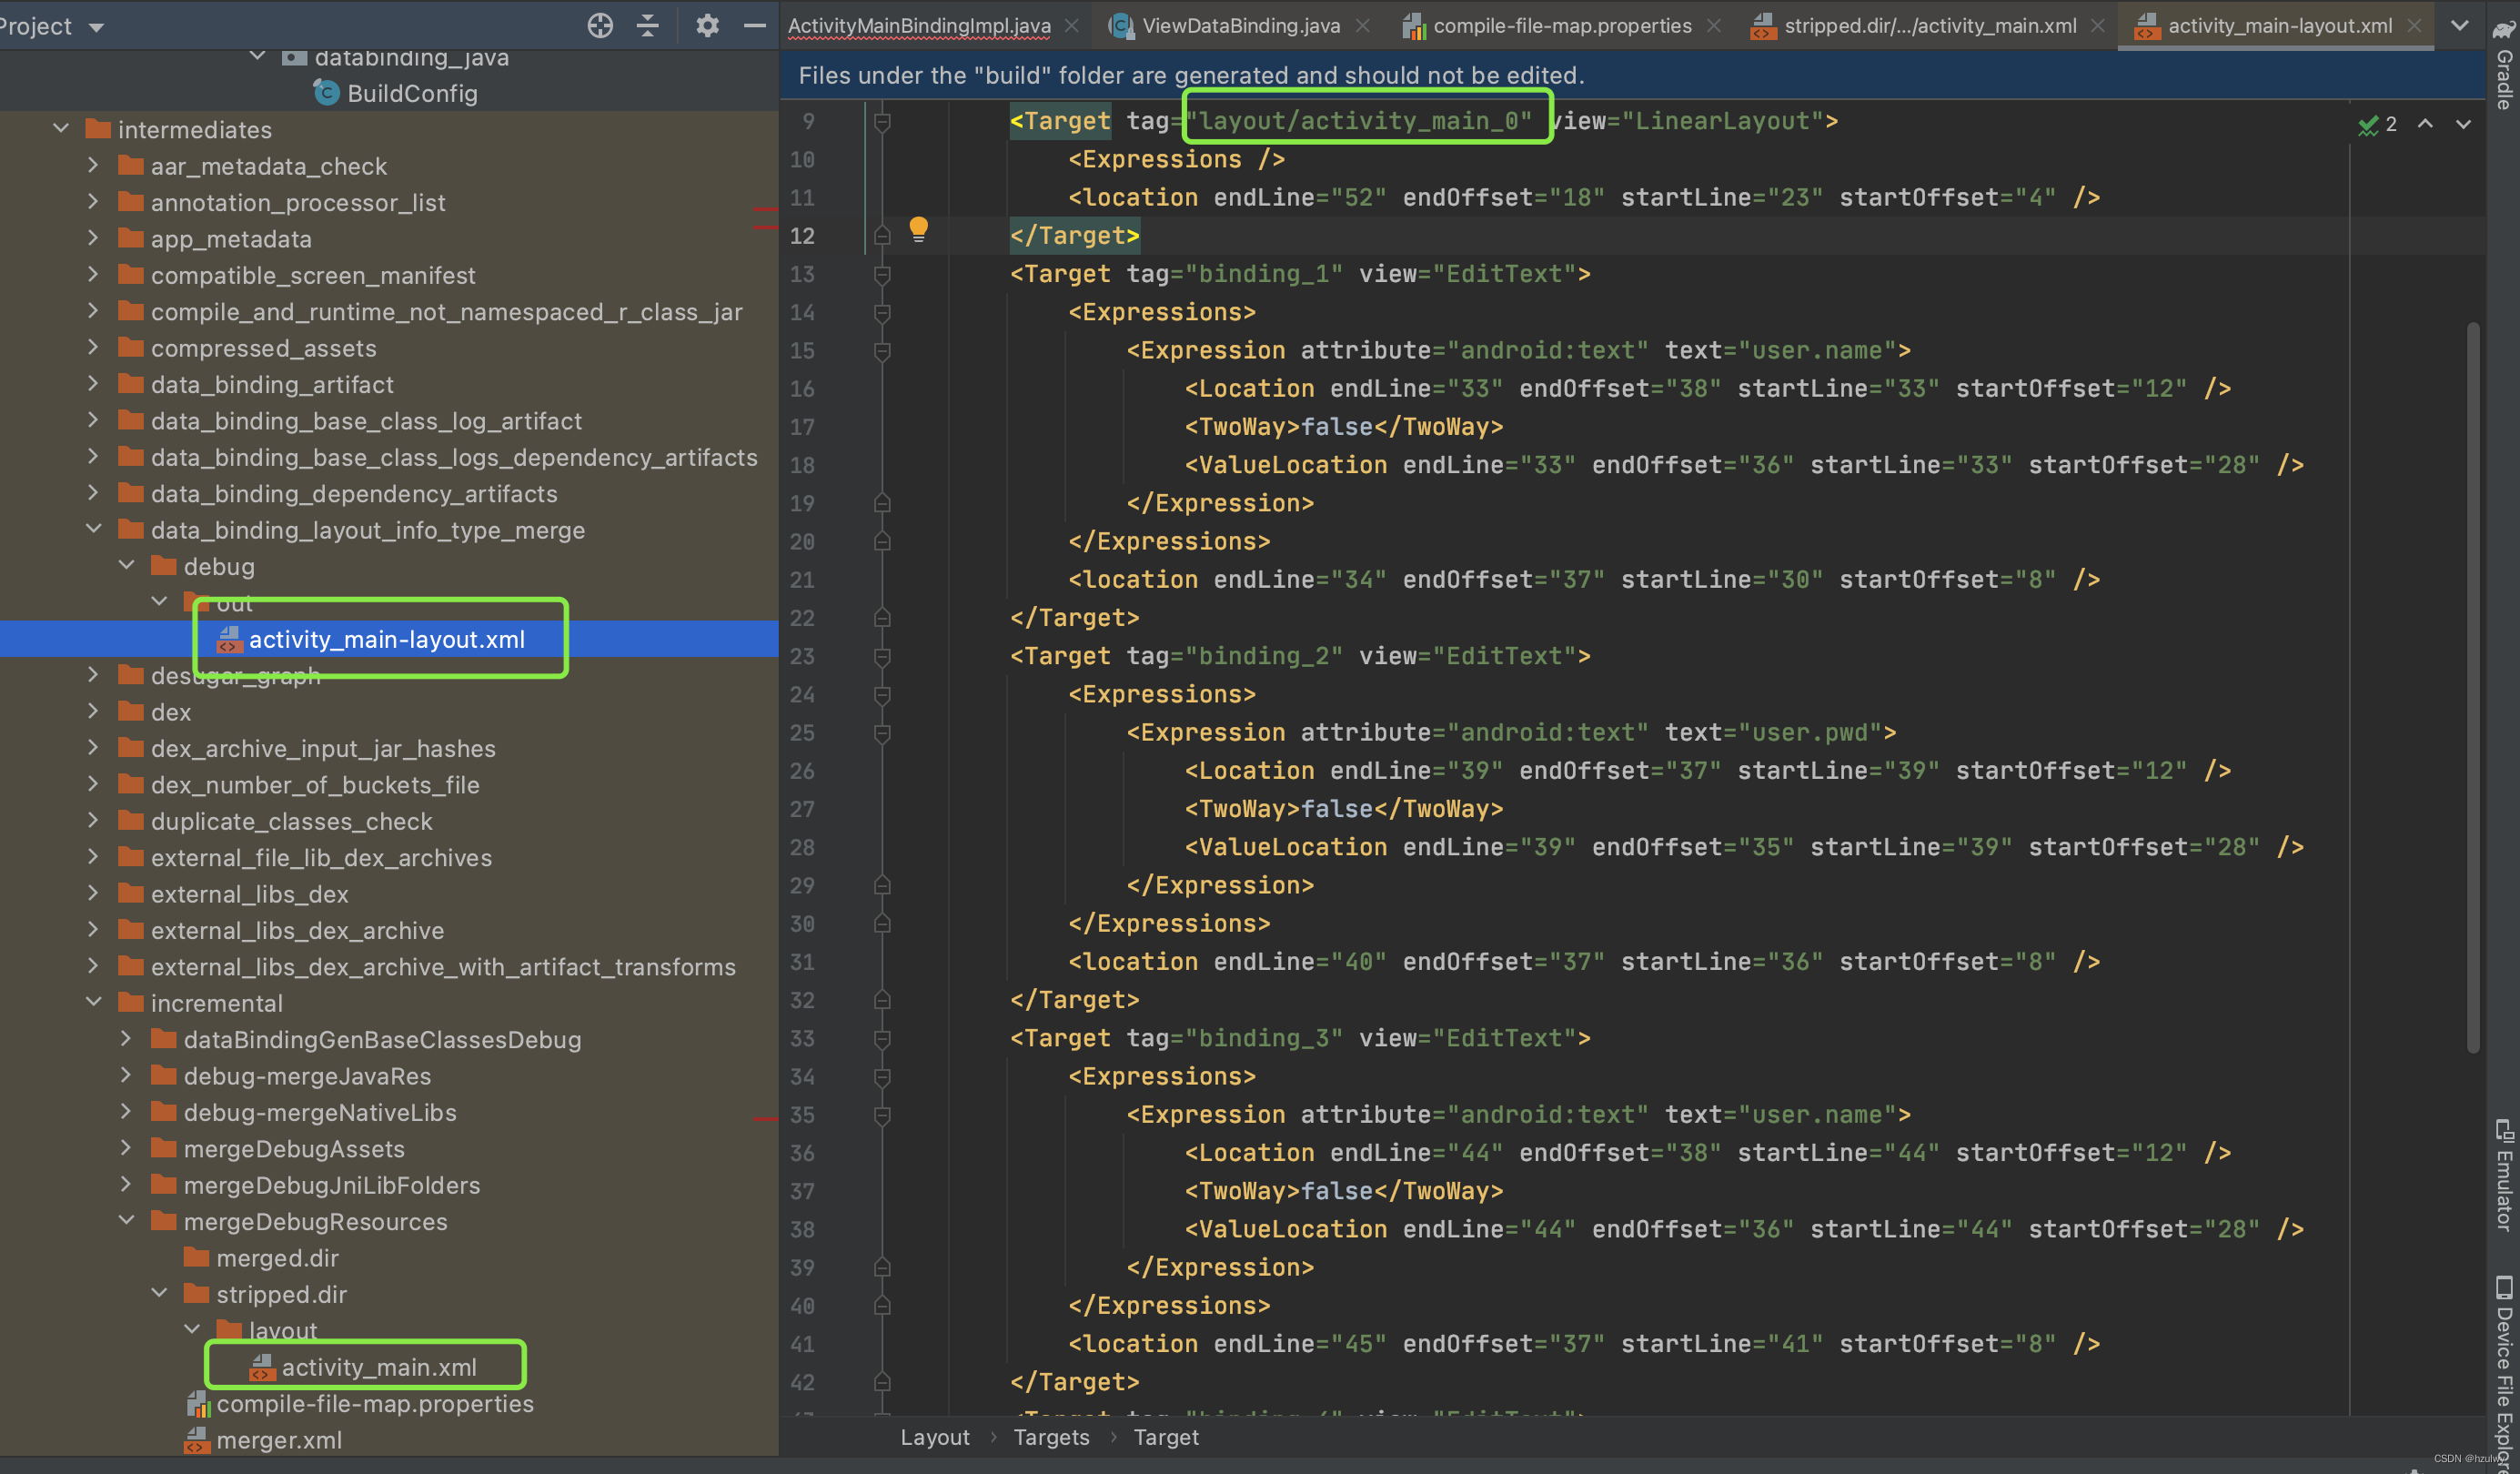Expand the dex folder

click(93, 711)
